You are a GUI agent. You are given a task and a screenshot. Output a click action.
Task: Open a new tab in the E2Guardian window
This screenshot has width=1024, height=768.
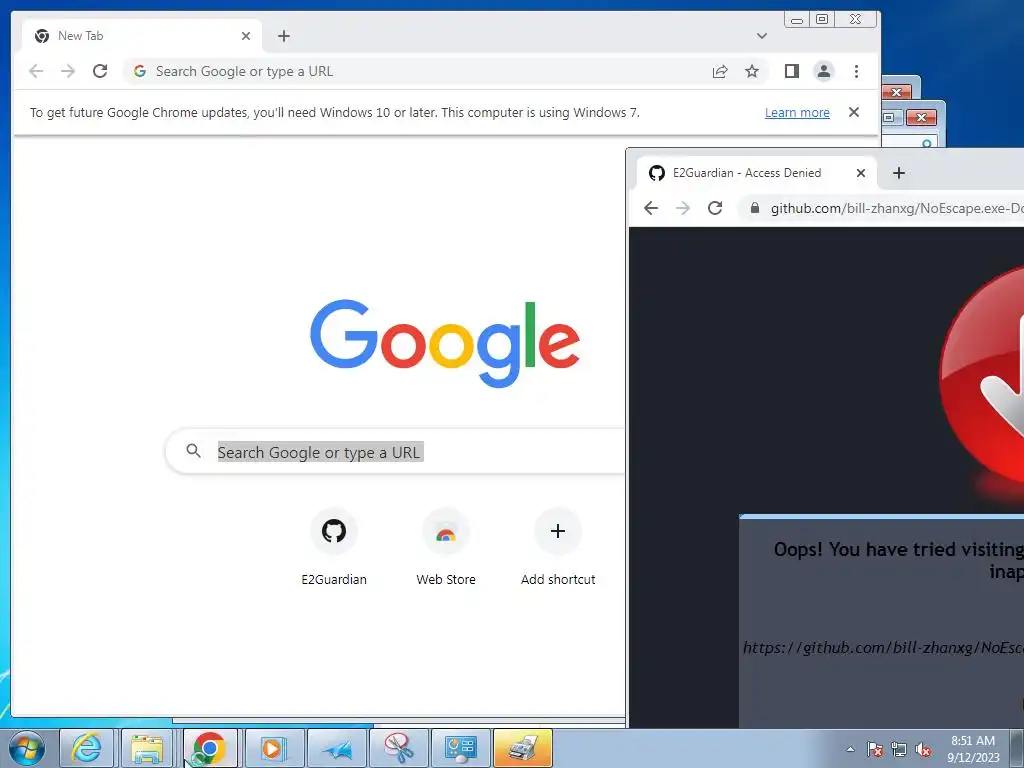pyautogui.click(x=899, y=173)
